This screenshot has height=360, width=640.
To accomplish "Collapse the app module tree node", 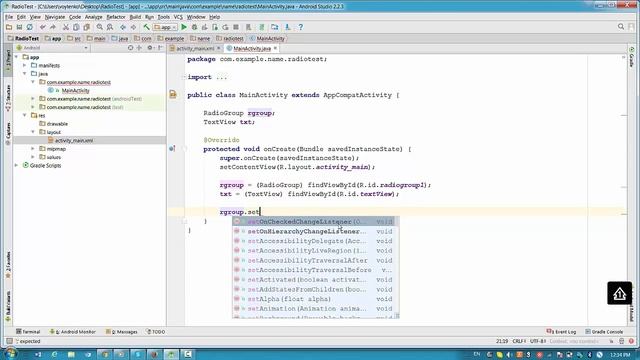I will tap(17, 57).
